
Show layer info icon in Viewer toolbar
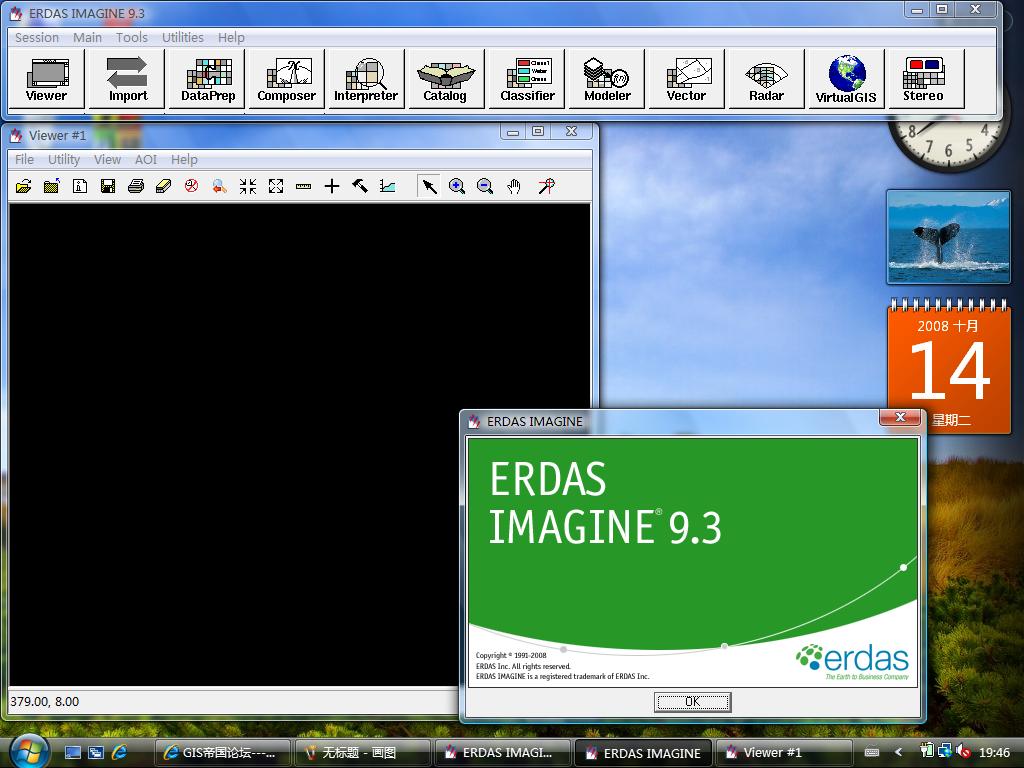point(80,187)
